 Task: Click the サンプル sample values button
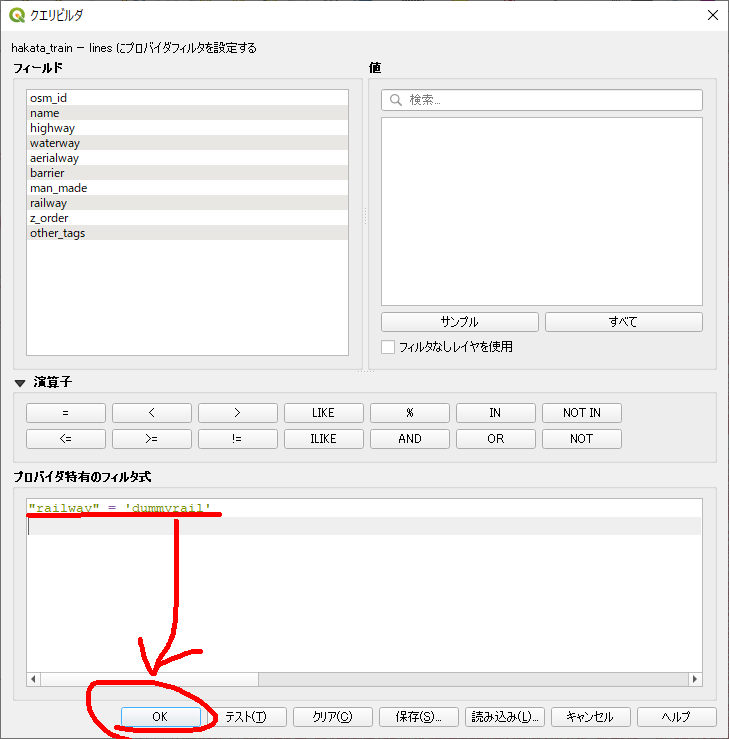pyautogui.click(x=460, y=322)
